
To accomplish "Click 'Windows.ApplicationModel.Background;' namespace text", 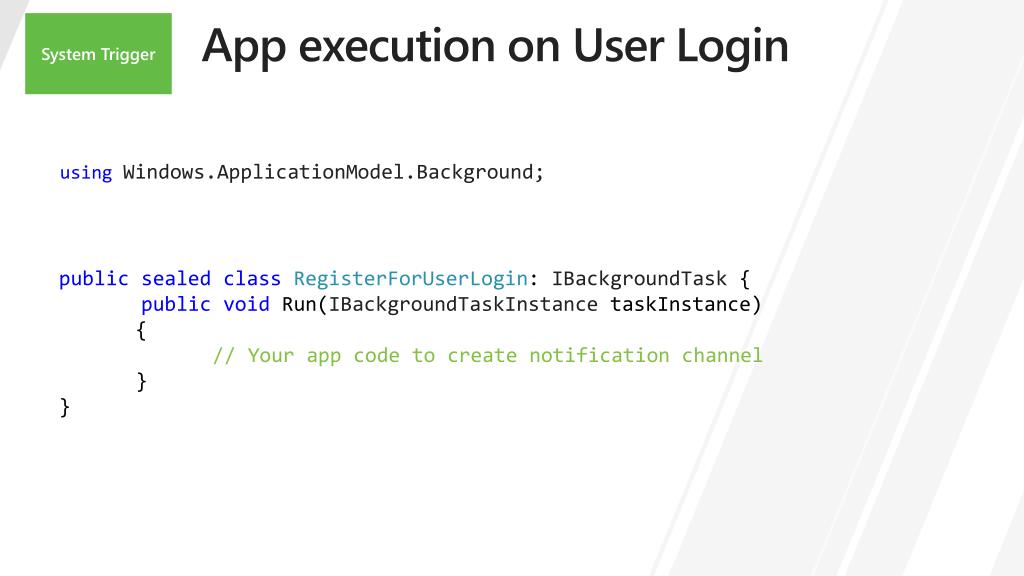I will (x=333, y=172).
